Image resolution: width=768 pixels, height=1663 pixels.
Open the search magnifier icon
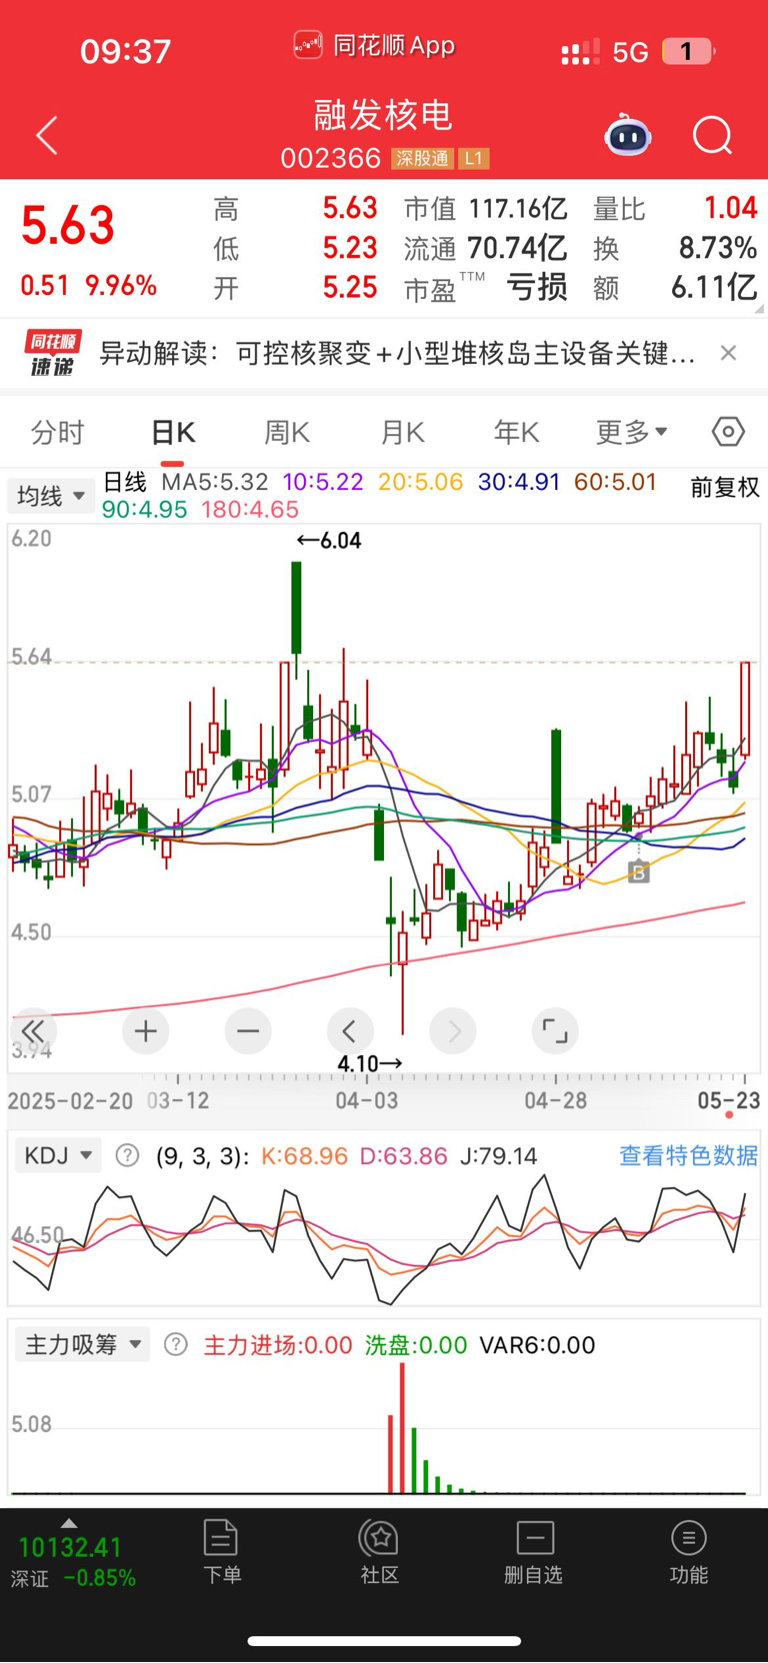click(x=713, y=135)
